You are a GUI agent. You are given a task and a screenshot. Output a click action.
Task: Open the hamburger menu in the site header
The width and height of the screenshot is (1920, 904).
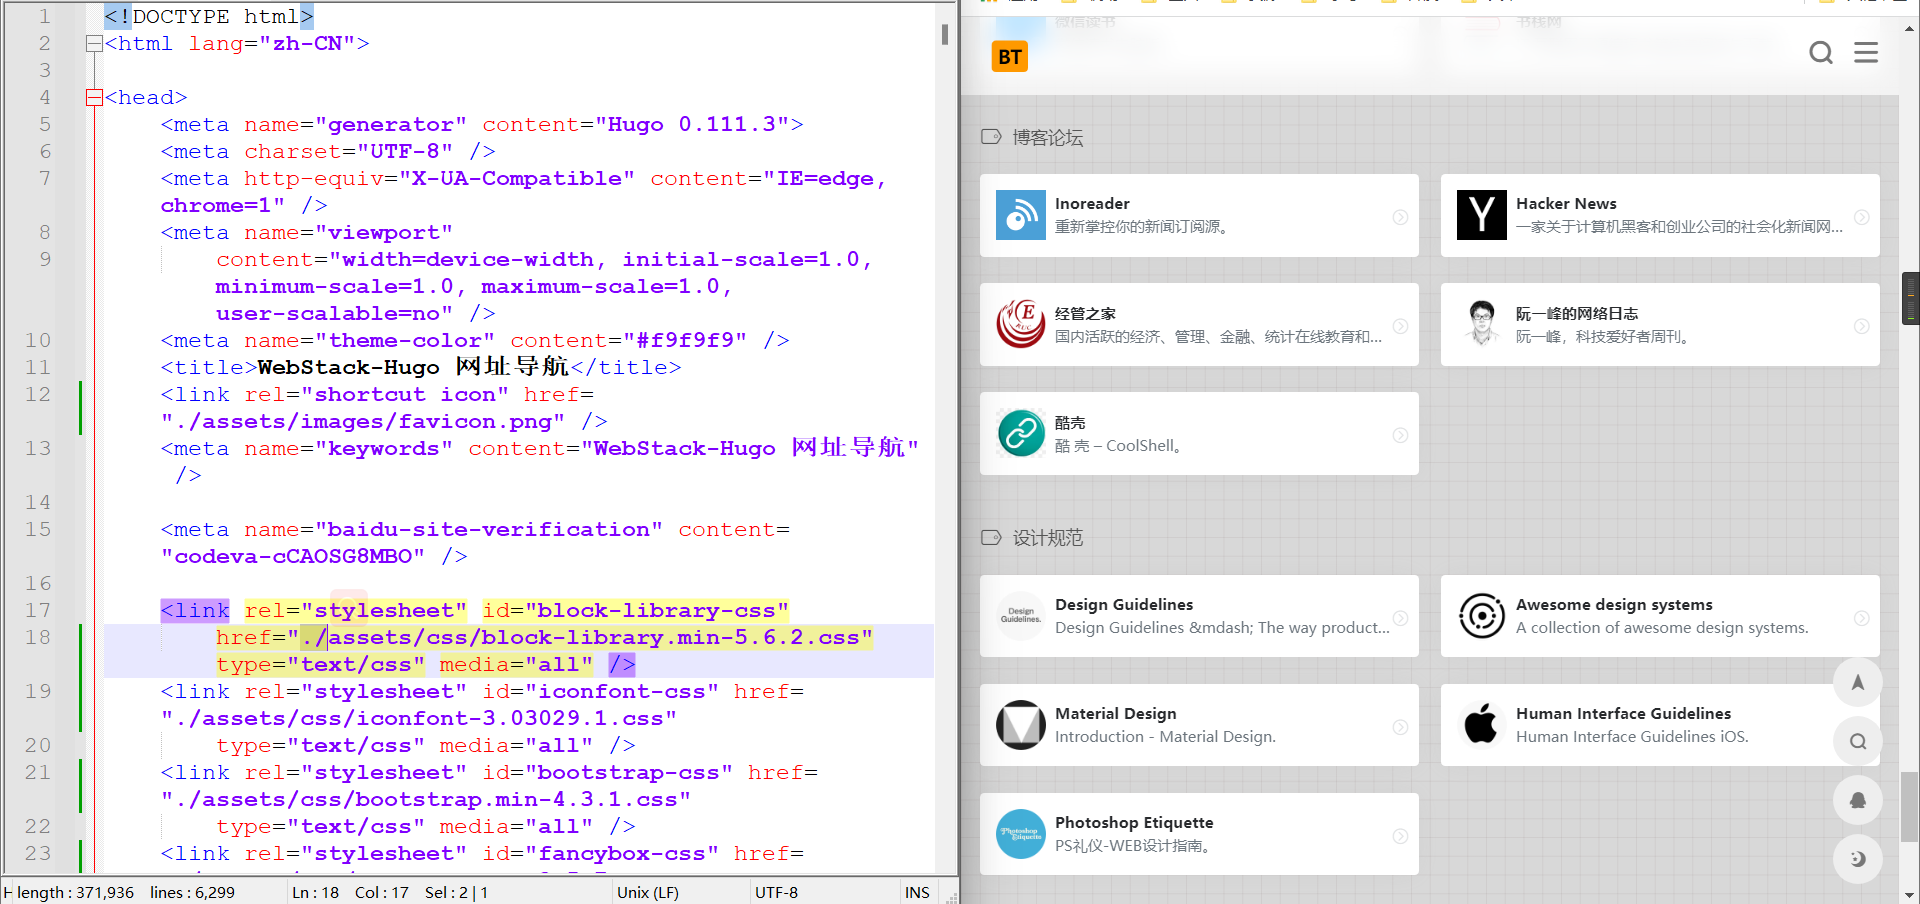tap(1866, 53)
